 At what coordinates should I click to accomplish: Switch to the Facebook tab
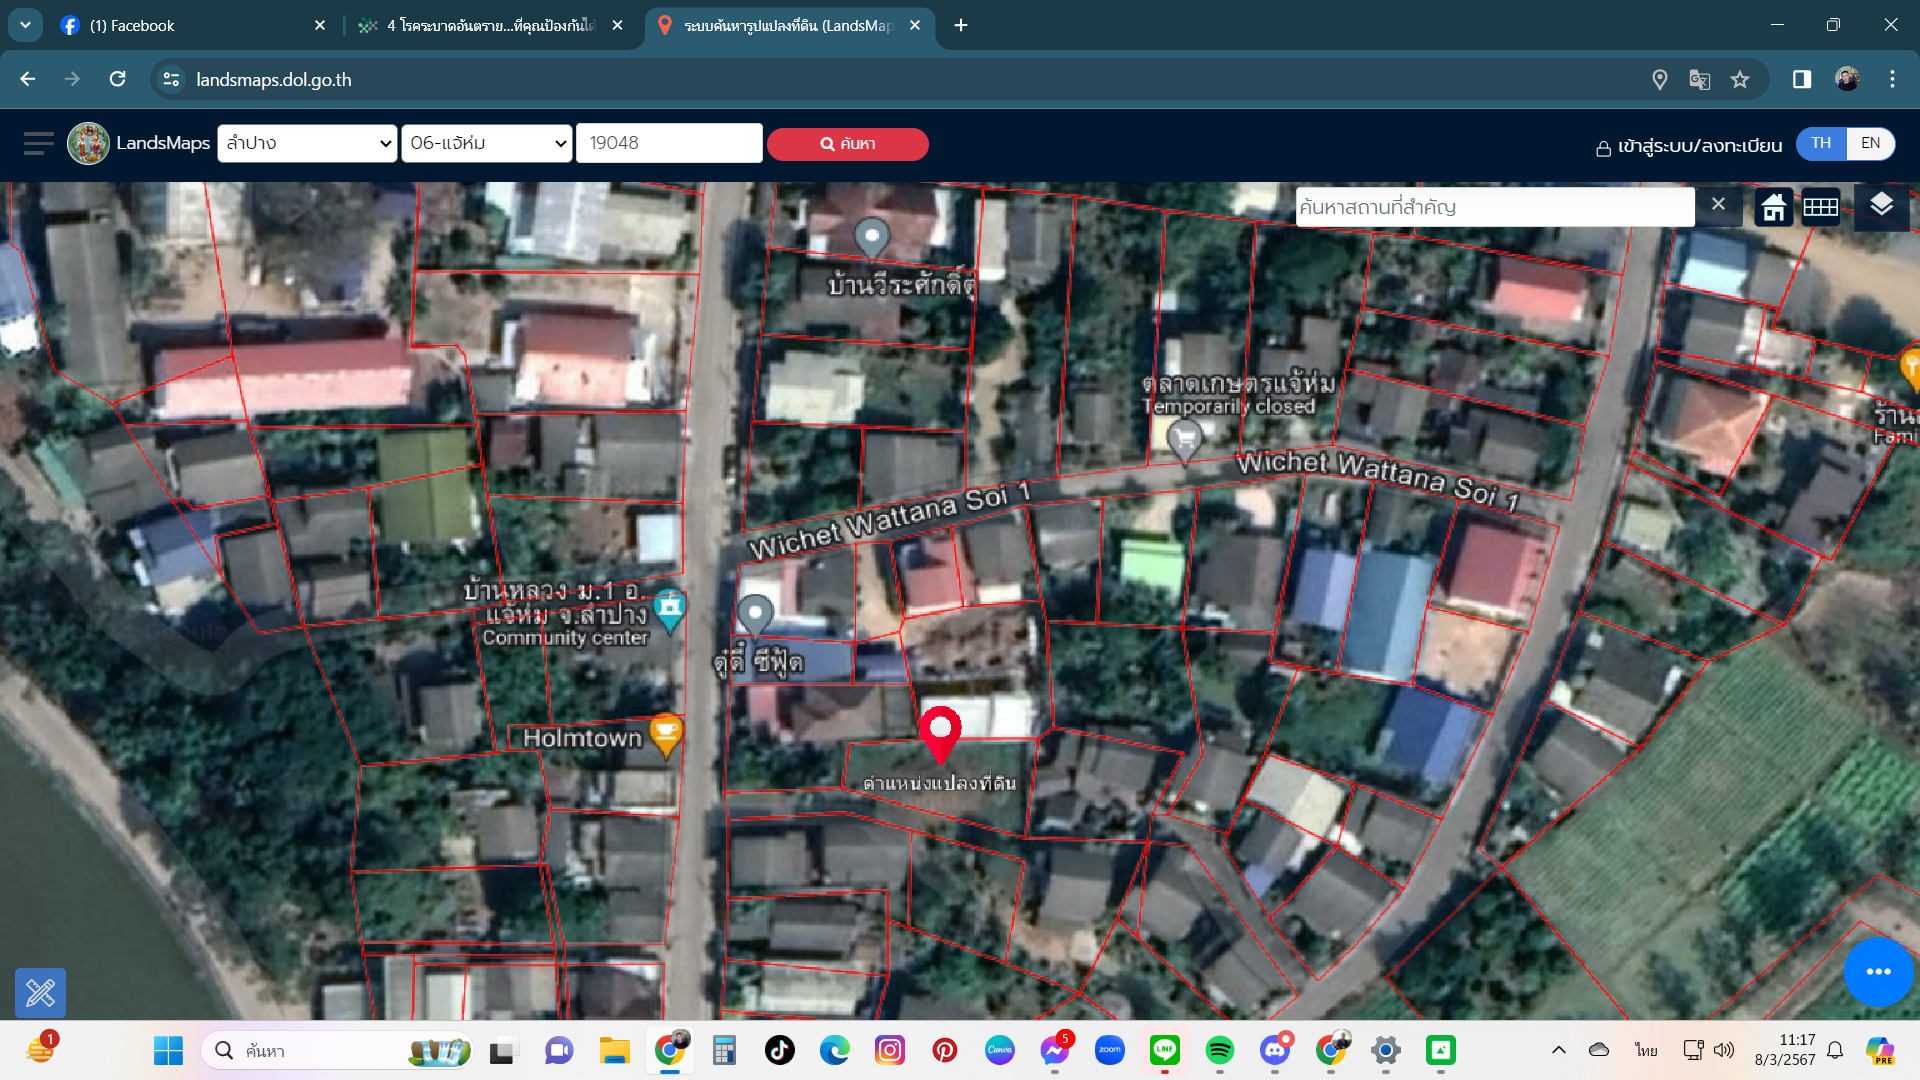tap(192, 26)
